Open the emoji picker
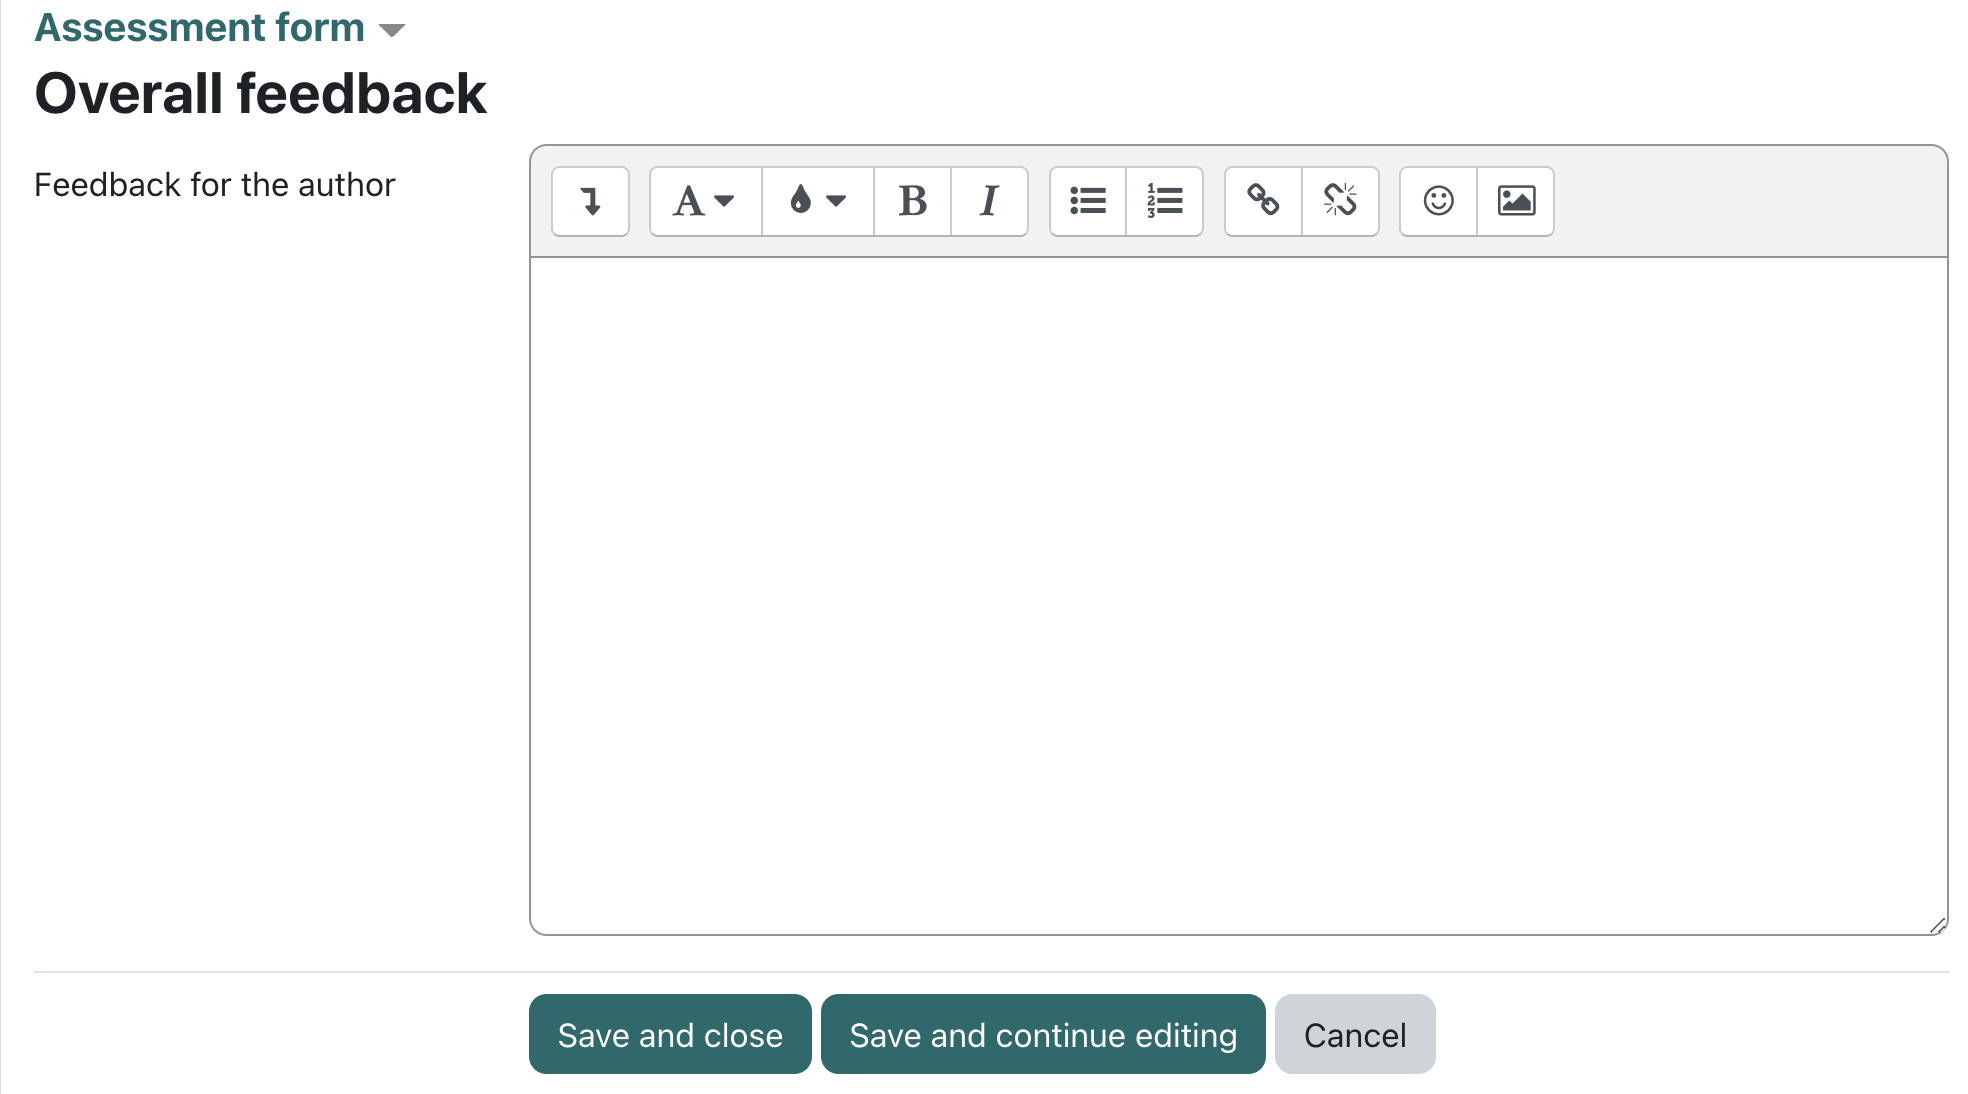The width and height of the screenshot is (1968, 1094). tap(1438, 201)
